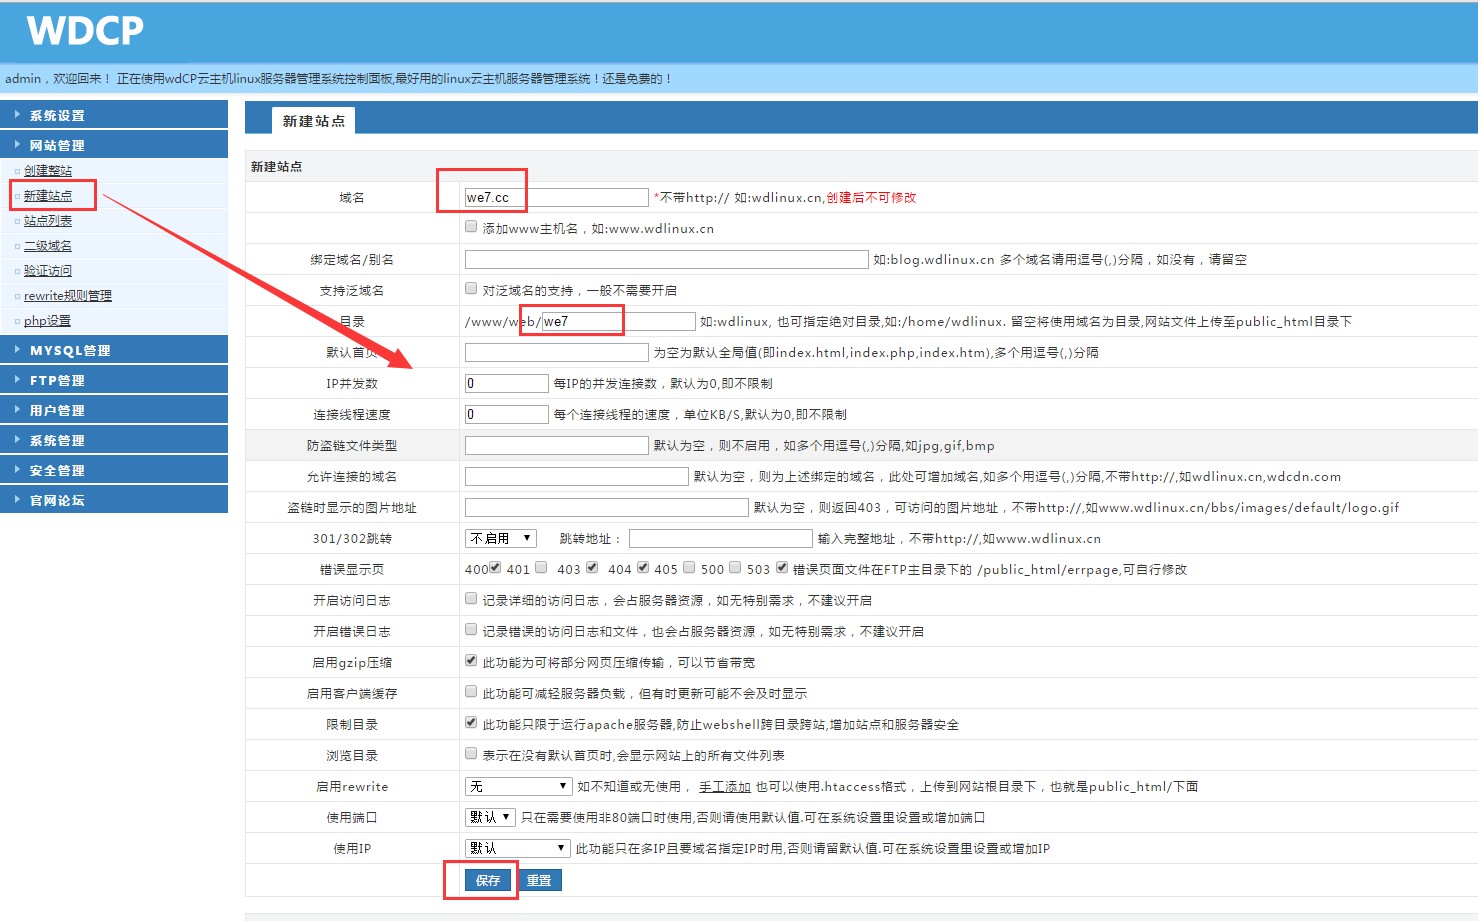Open the 官网论坛 sidebar section
This screenshot has width=1478, height=921.
click(x=114, y=500)
